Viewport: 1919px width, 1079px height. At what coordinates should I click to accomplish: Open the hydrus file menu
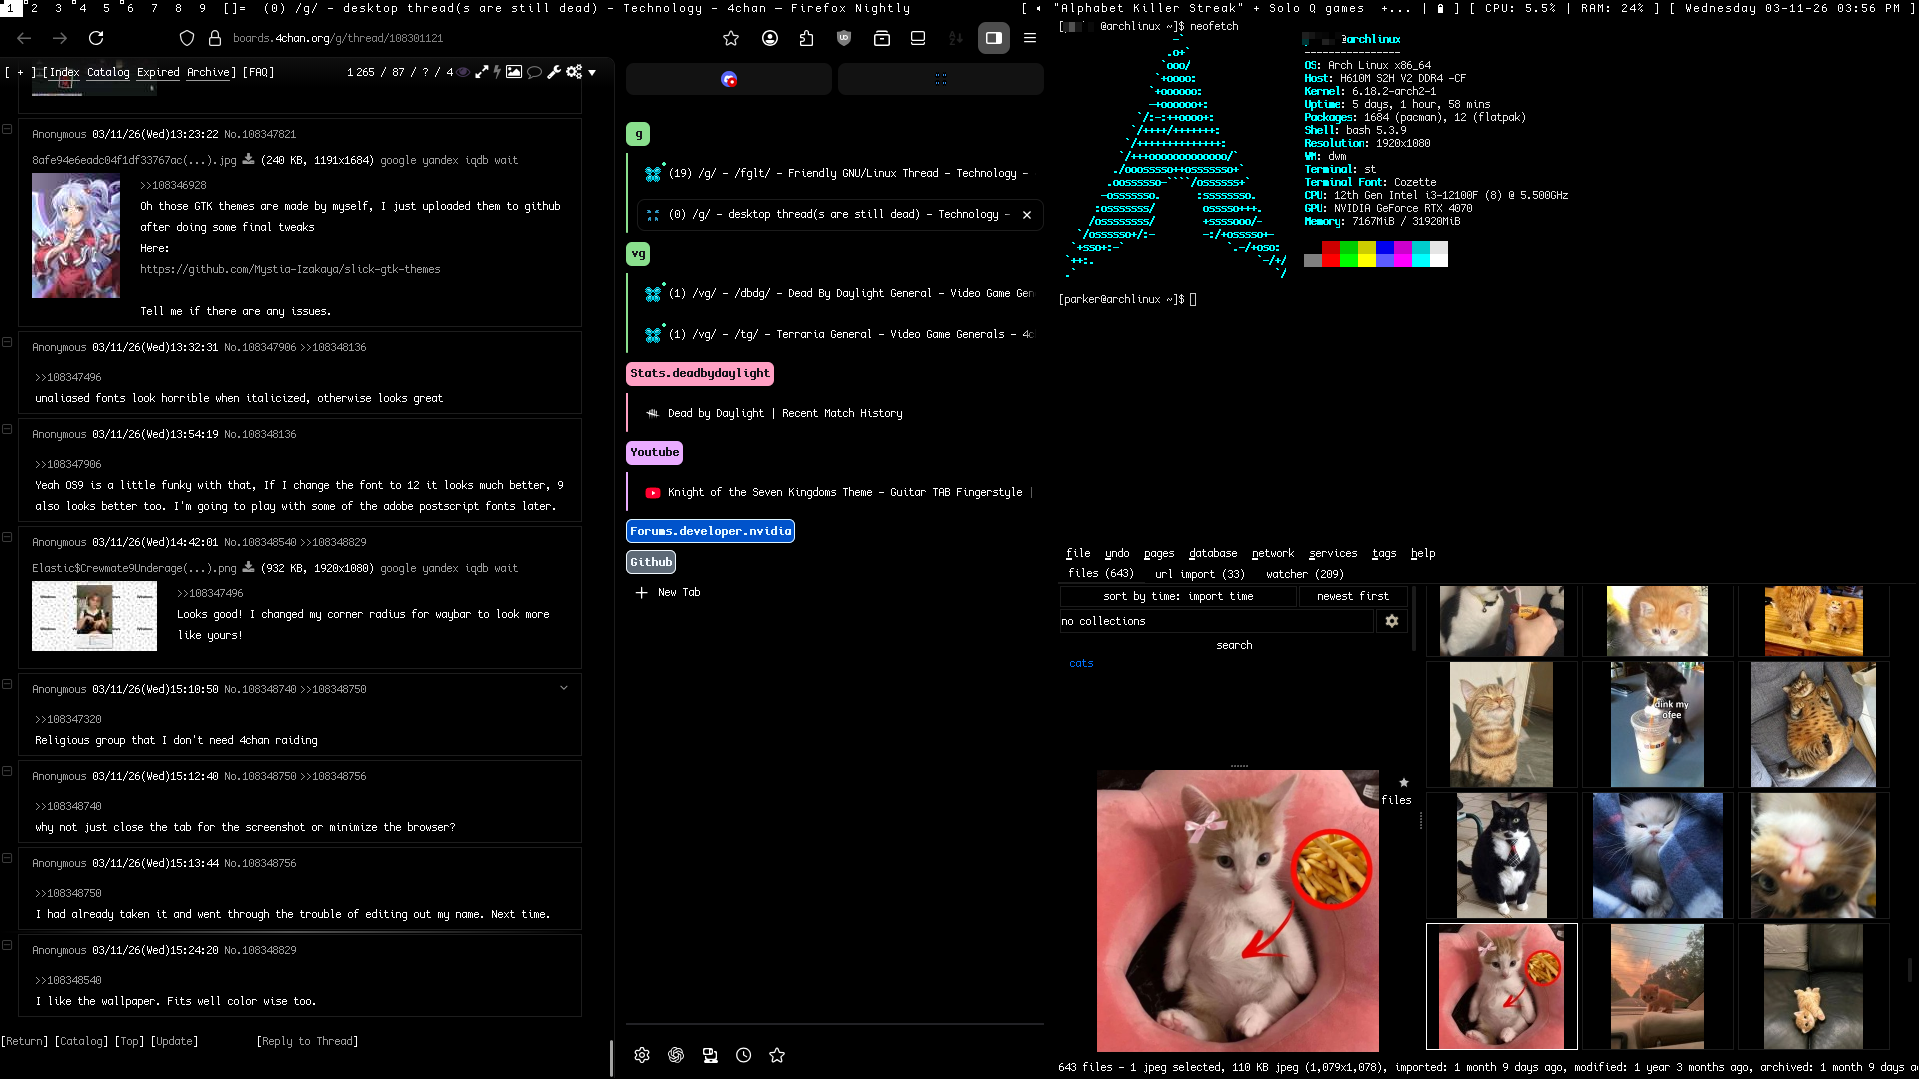coord(1078,553)
